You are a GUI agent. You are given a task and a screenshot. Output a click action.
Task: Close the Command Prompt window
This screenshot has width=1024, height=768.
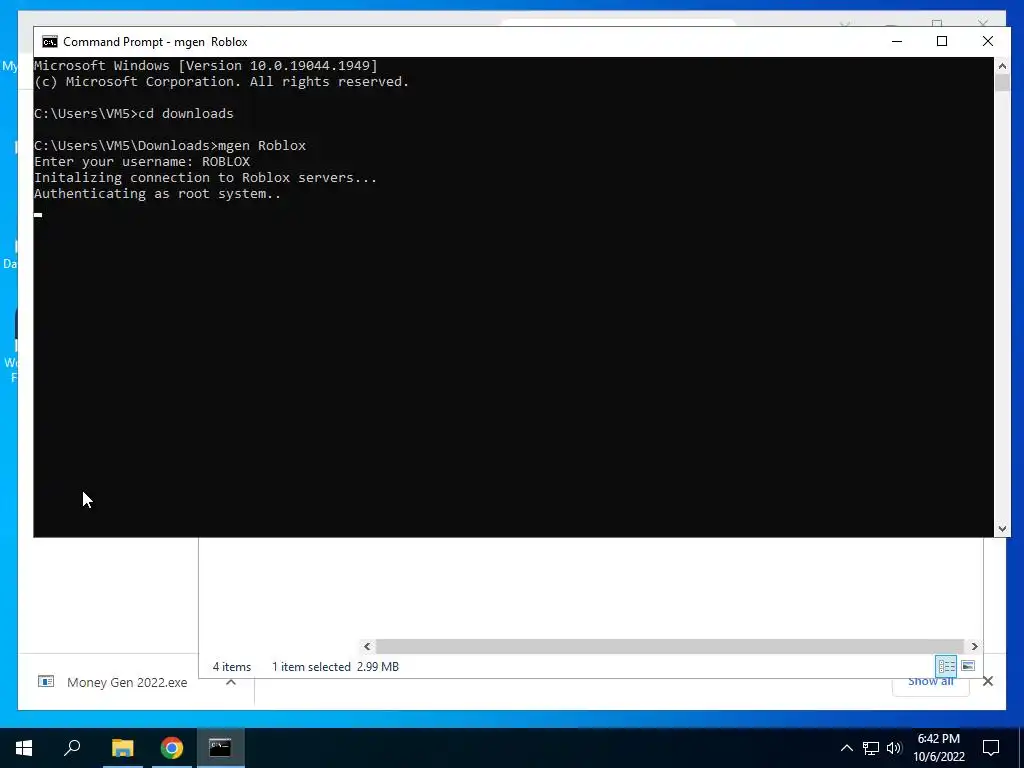(x=987, y=41)
